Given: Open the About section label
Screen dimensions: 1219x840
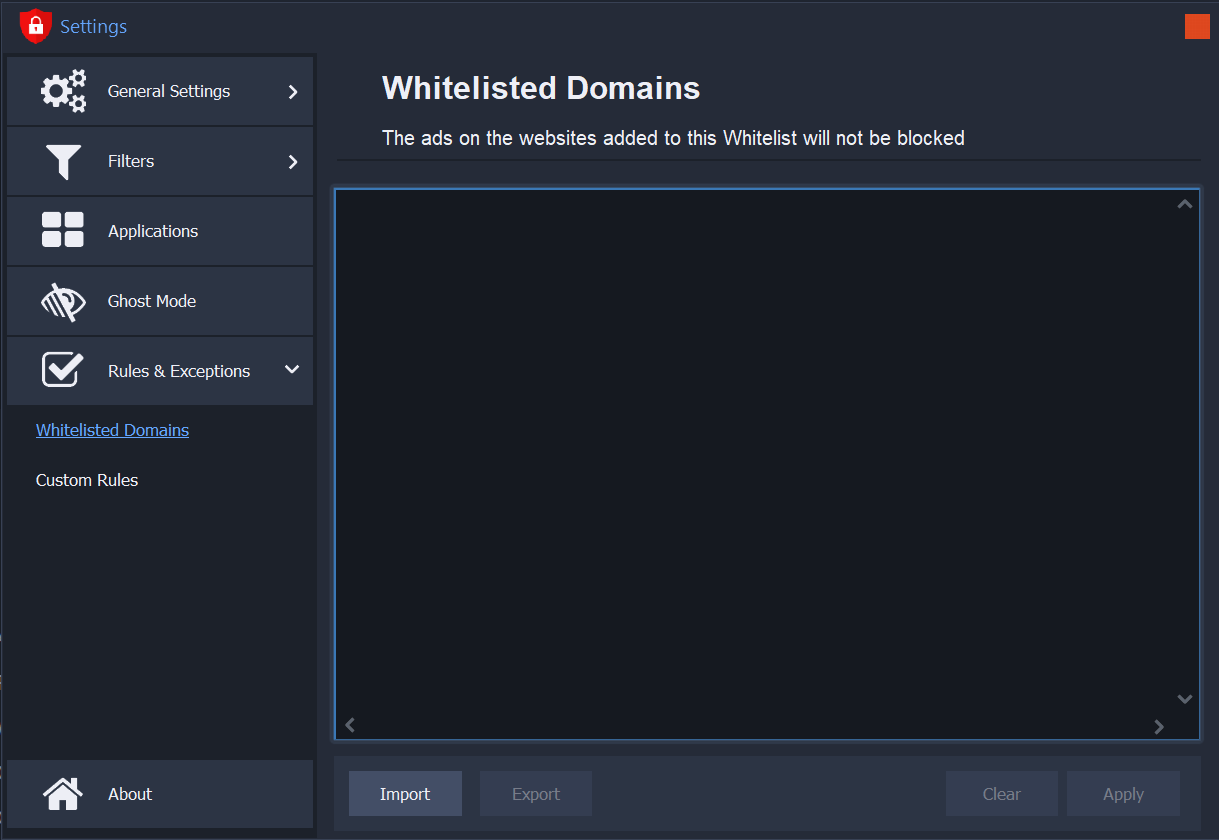Looking at the screenshot, I should (130, 794).
